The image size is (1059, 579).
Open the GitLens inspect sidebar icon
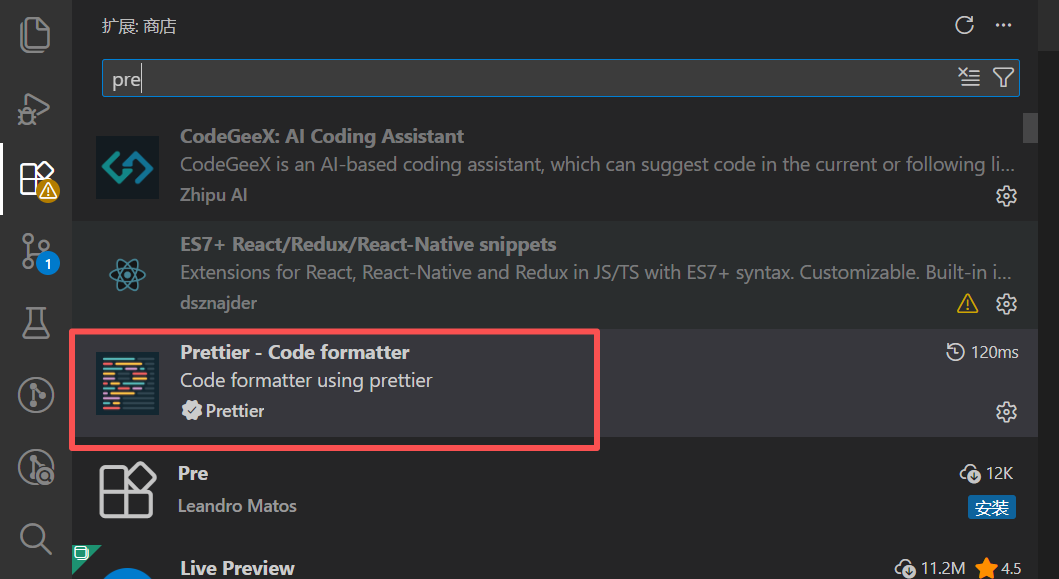point(36,468)
